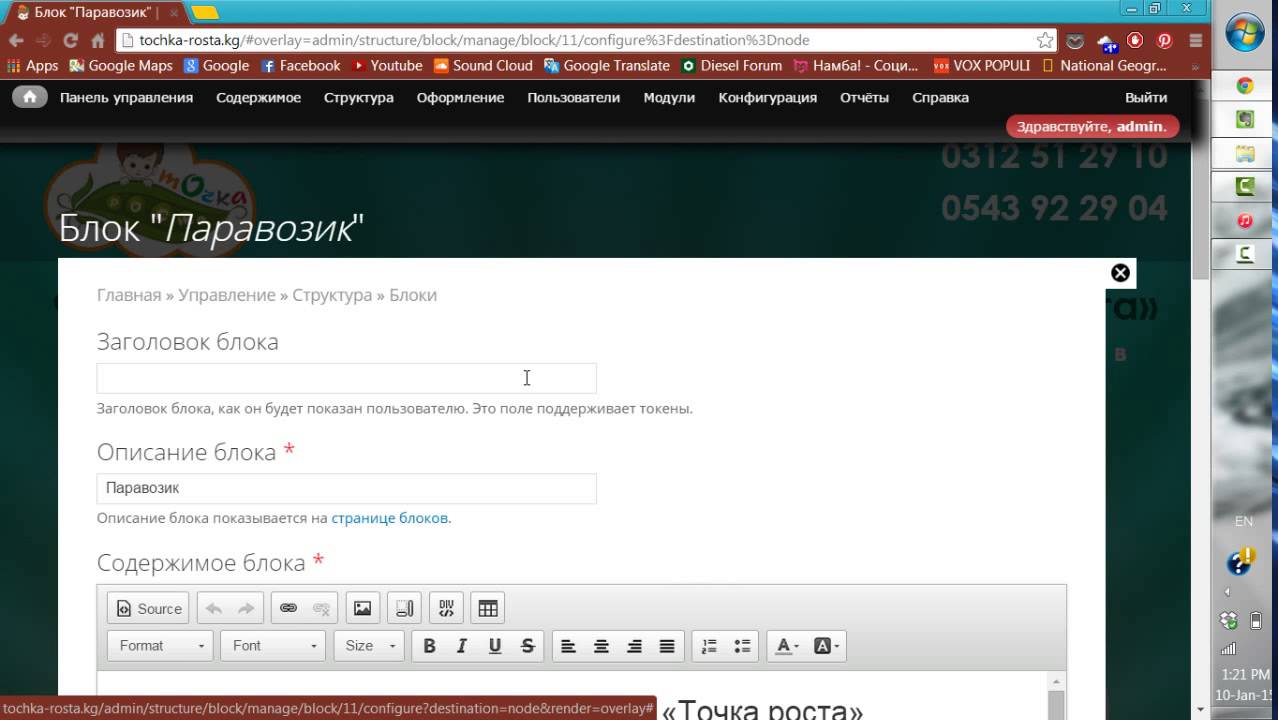Open background color picker
This screenshot has width=1278, height=720.
[x=826, y=646]
